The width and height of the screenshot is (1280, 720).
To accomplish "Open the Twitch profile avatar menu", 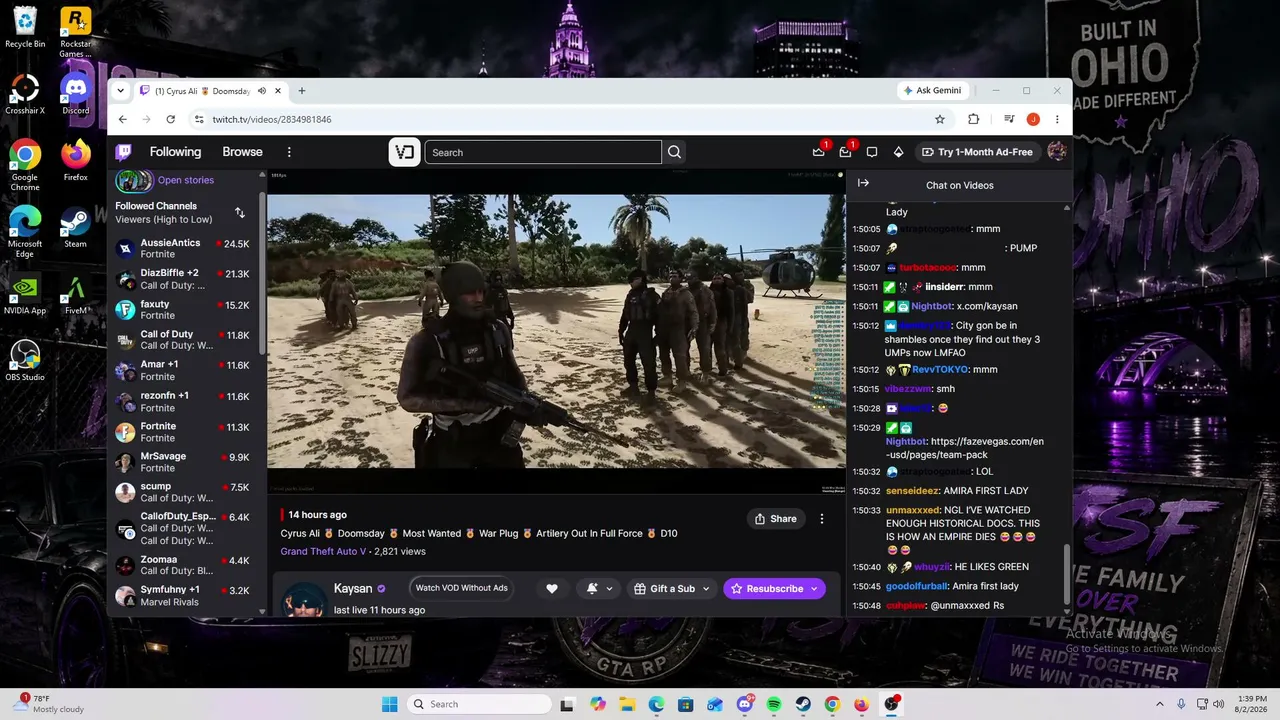I will [x=1056, y=152].
